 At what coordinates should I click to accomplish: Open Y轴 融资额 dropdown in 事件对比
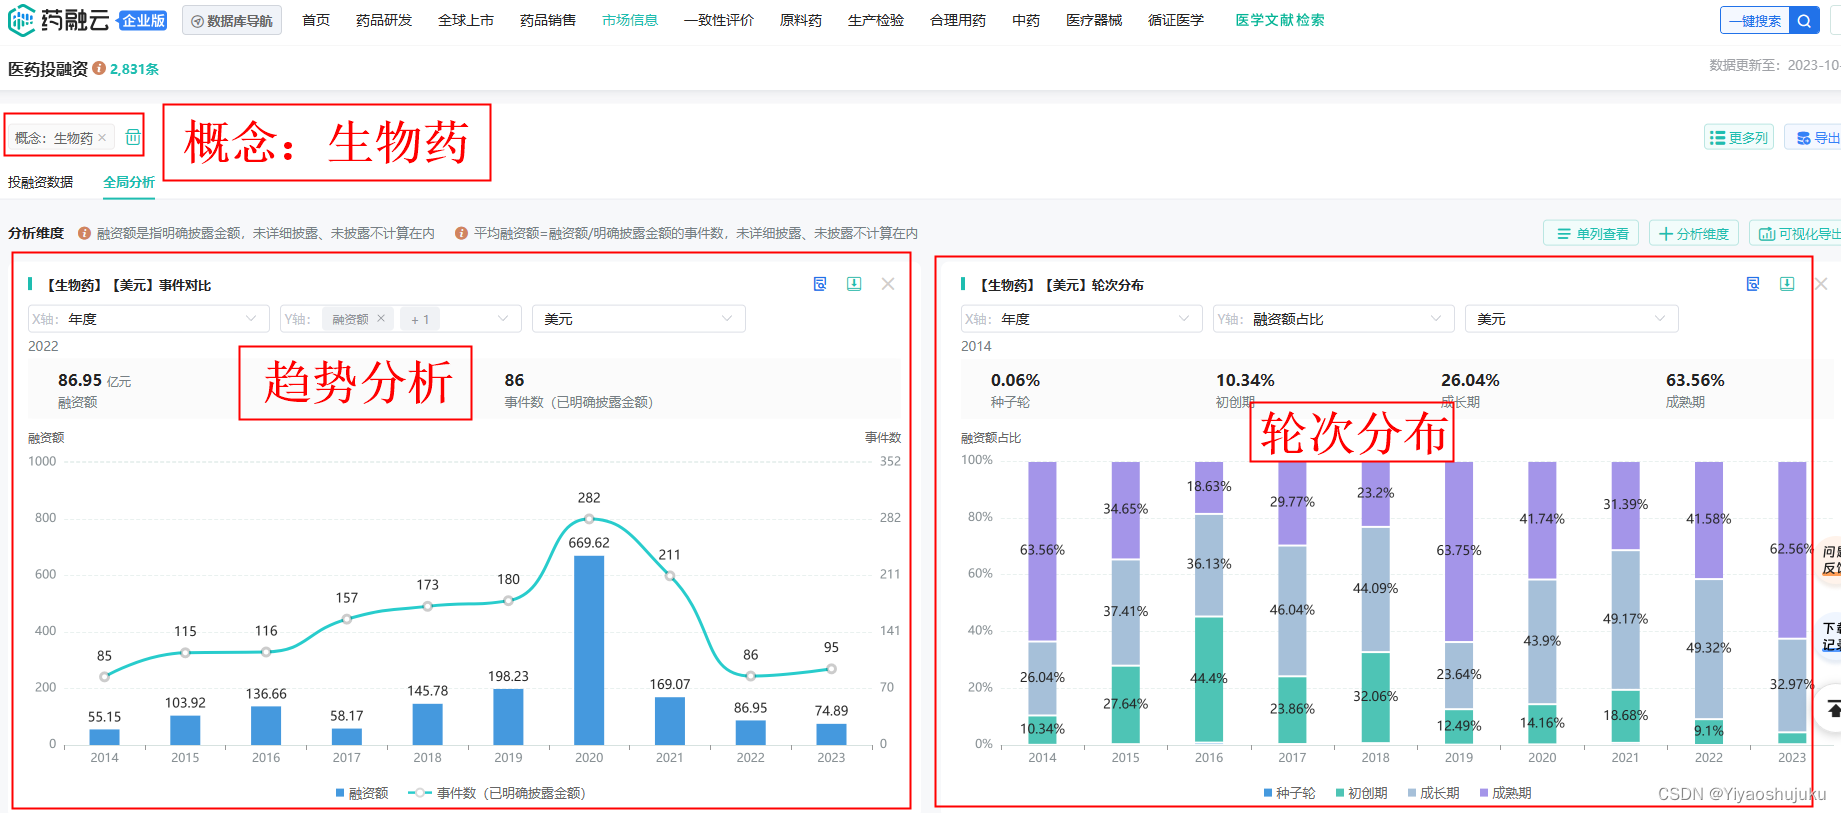tap(401, 319)
